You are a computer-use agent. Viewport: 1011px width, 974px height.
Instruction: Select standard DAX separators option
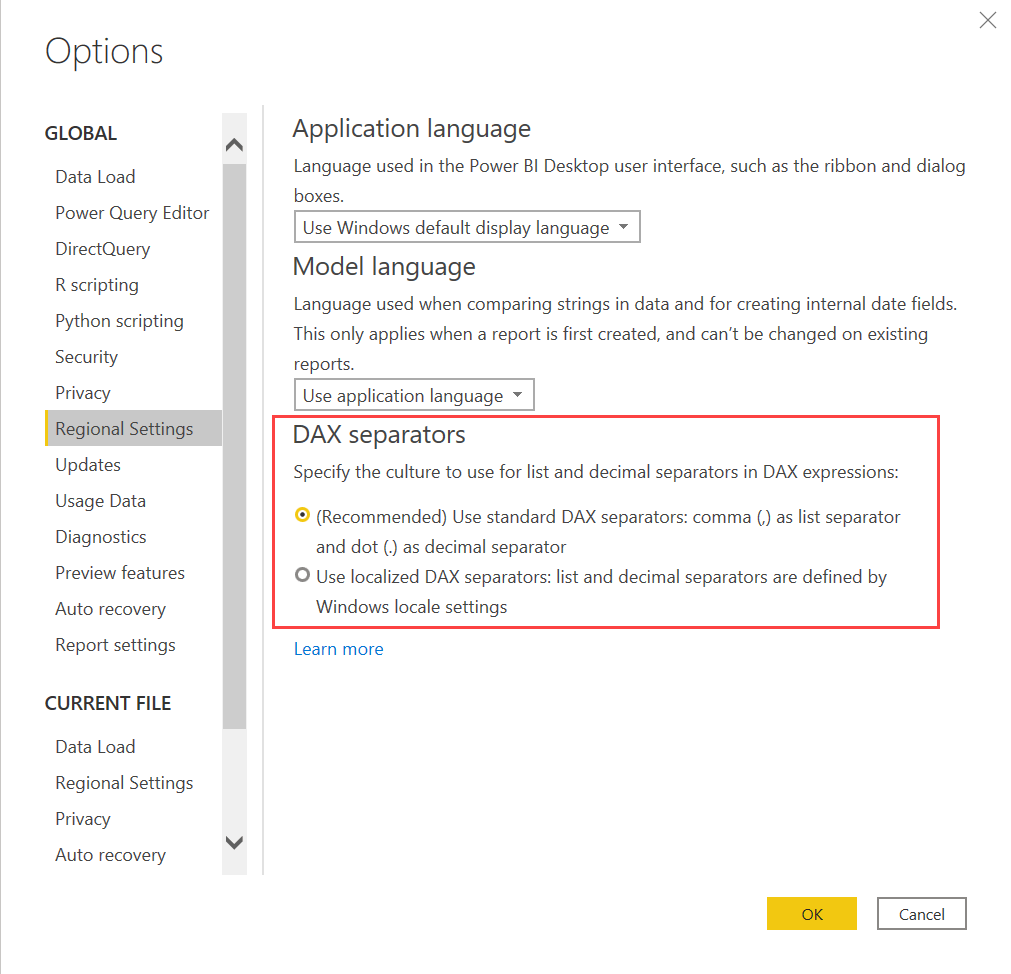[x=302, y=515]
